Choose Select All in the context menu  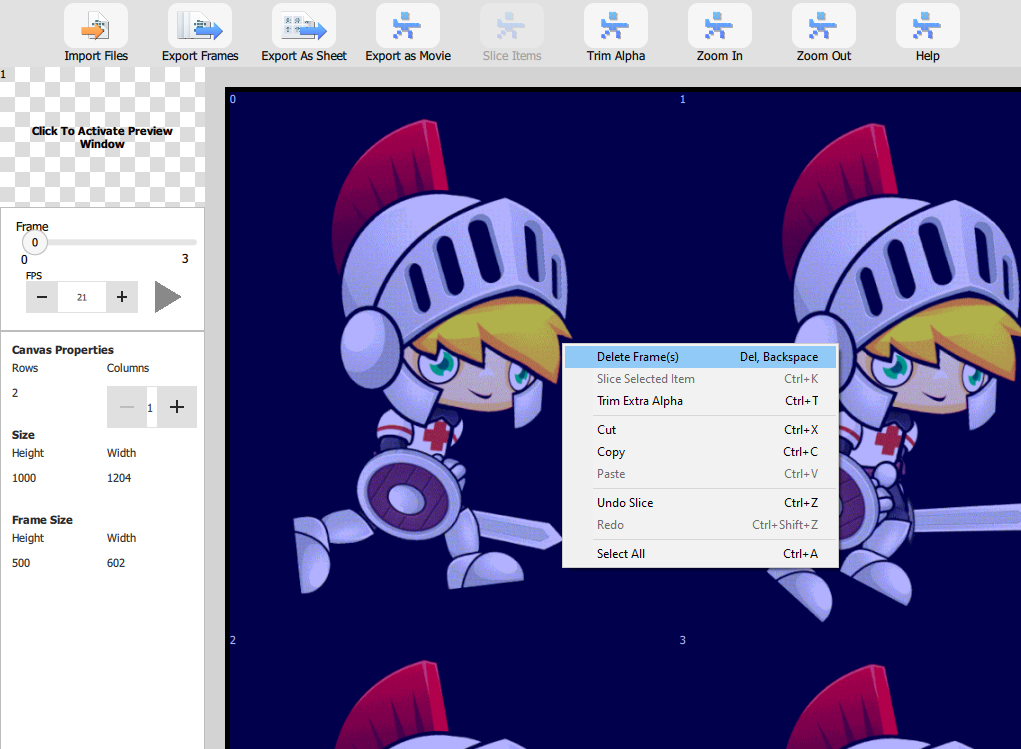(x=700, y=554)
